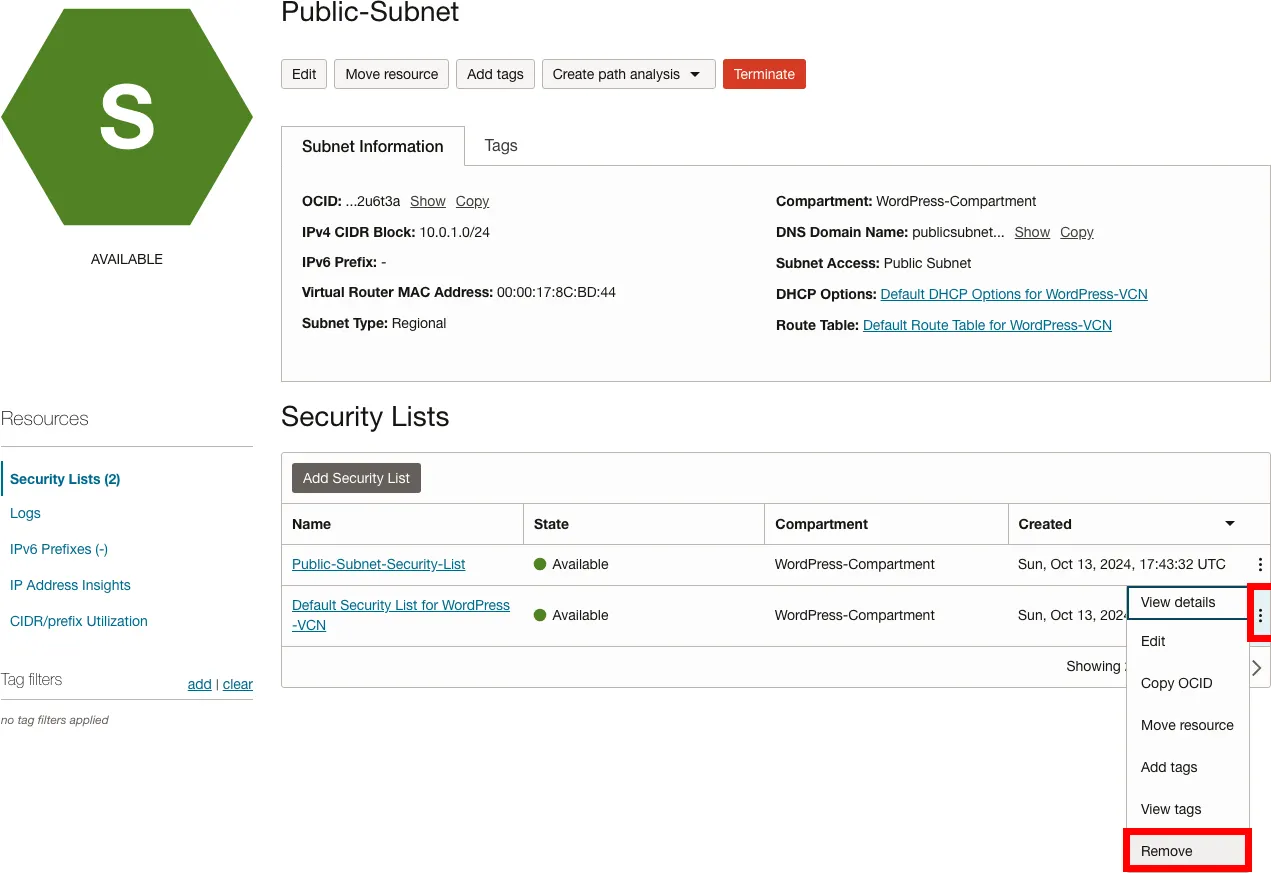The image size is (1271, 873).
Task: Click three-dot menu for Default Security List row
Action: pyautogui.click(x=1260, y=615)
